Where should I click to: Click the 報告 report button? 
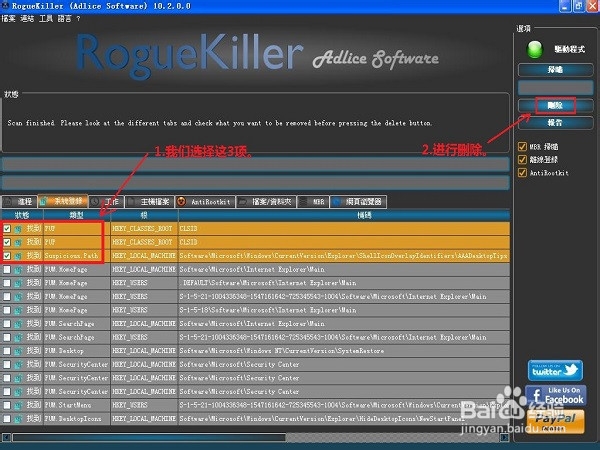point(555,122)
